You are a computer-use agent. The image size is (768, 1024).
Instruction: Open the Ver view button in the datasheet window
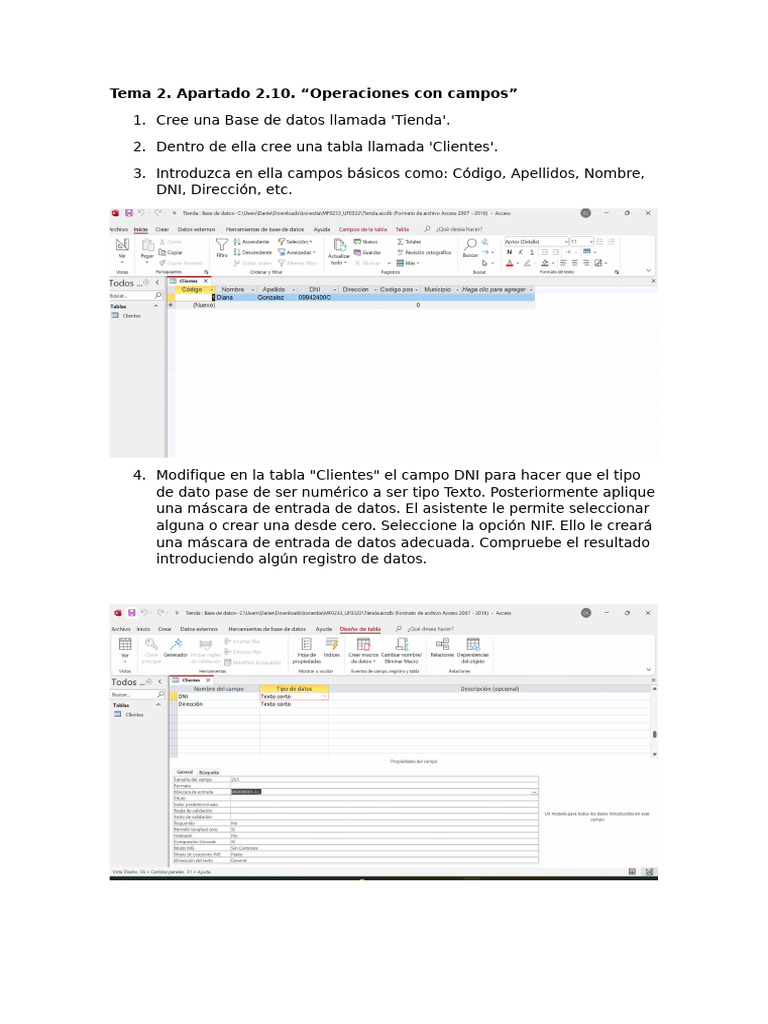pyautogui.click(x=122, y=249)
